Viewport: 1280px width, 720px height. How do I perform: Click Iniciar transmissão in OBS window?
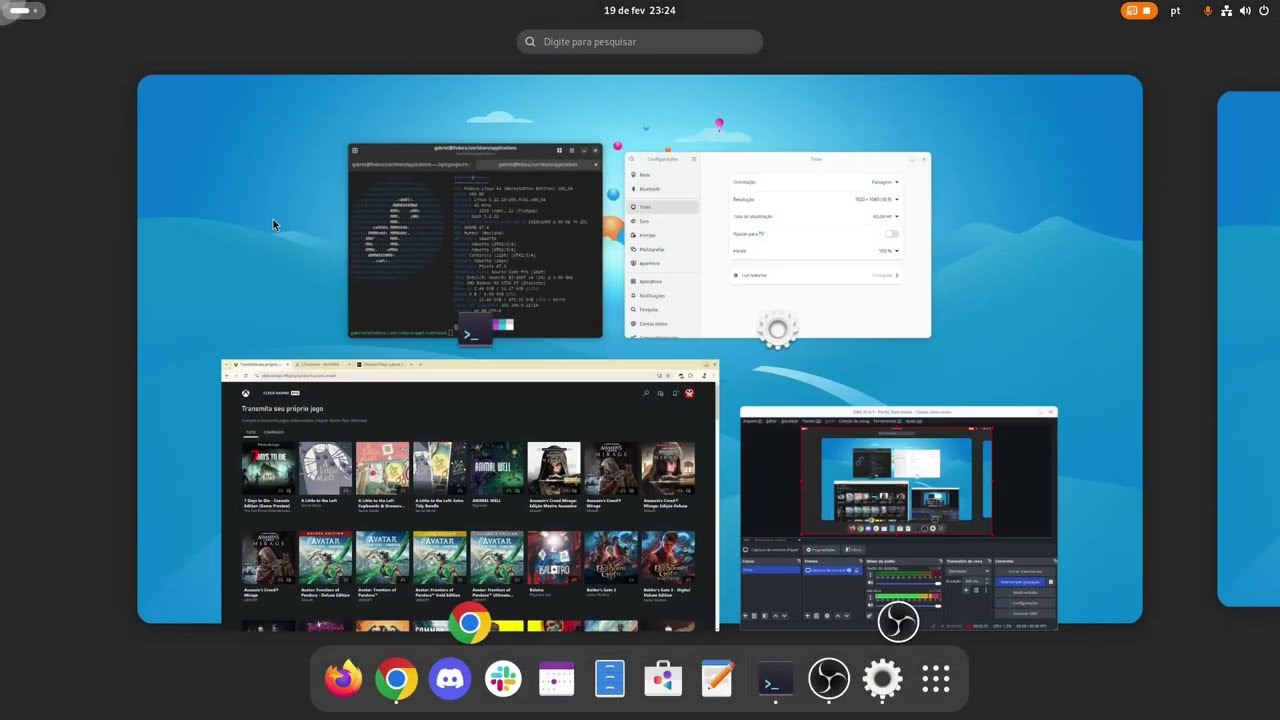(x=1025, y=571)
